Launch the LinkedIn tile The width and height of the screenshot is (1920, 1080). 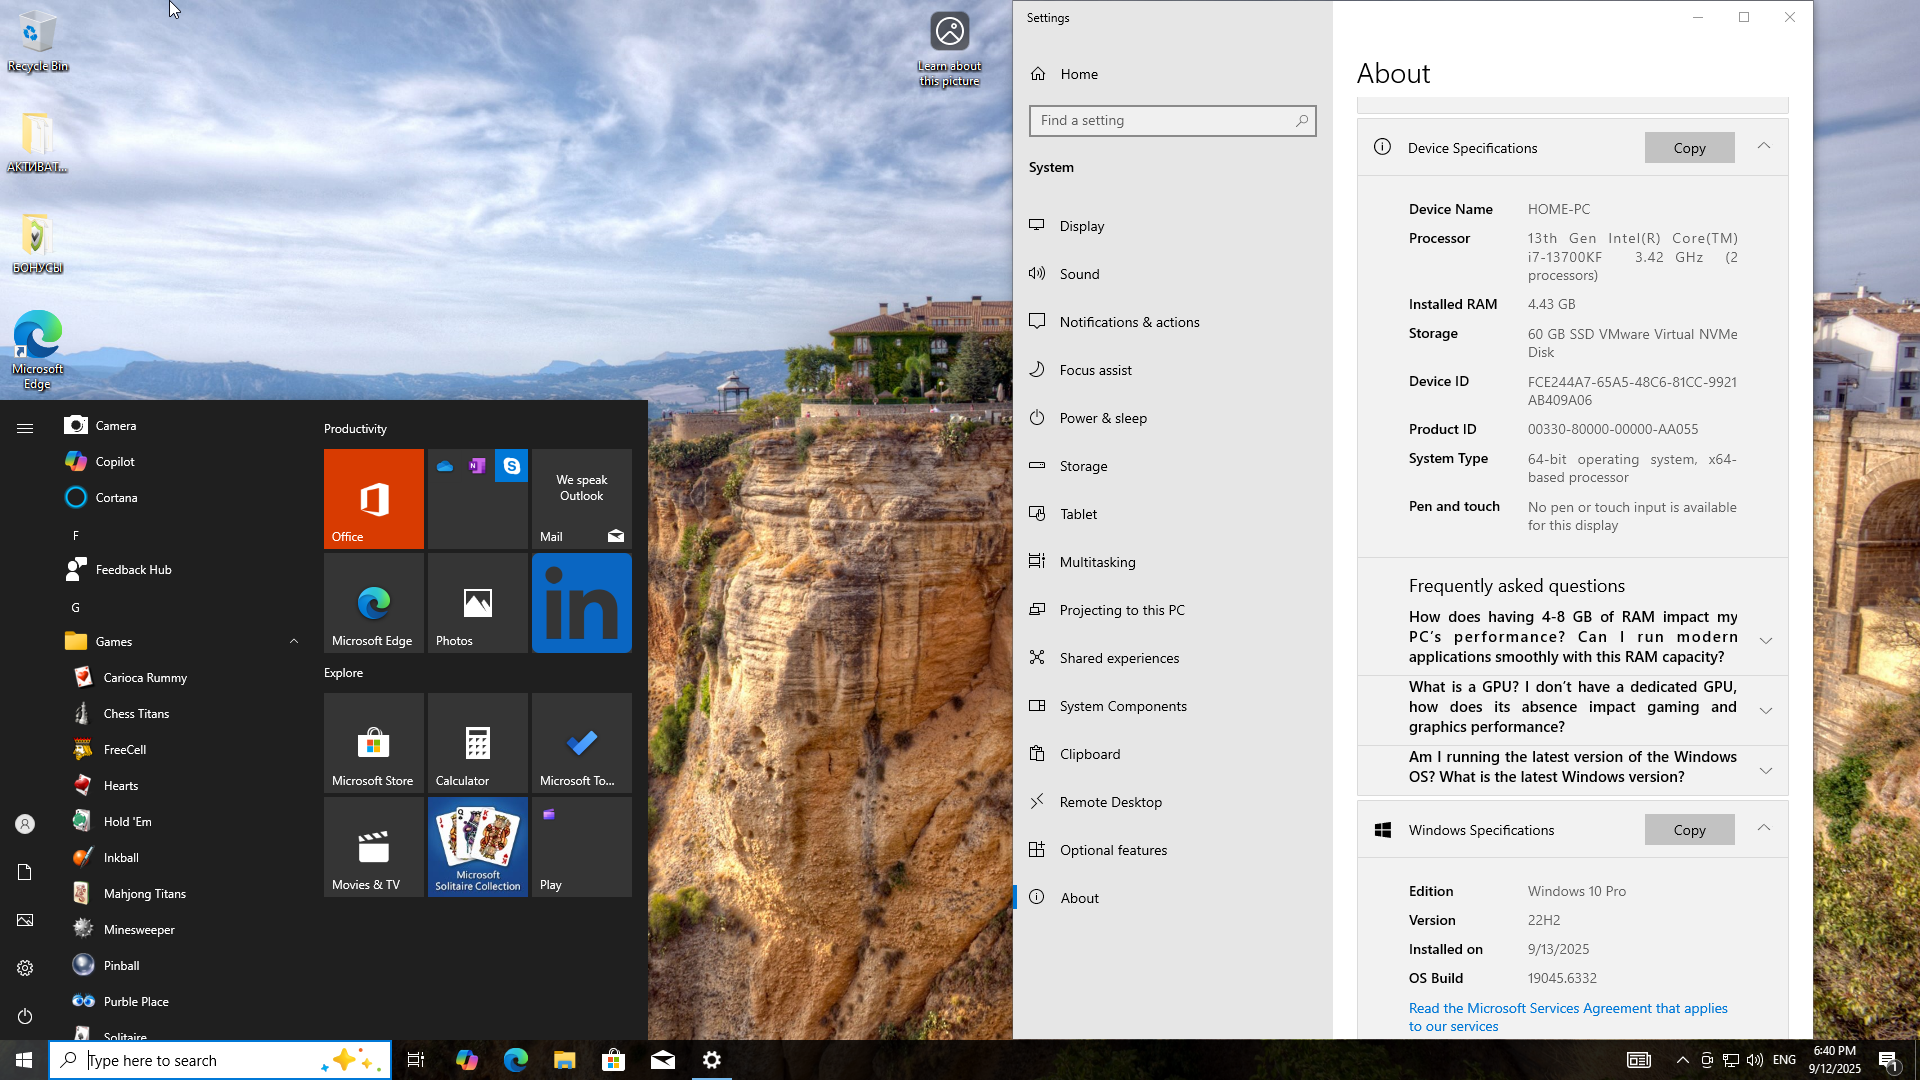(581, 603)
